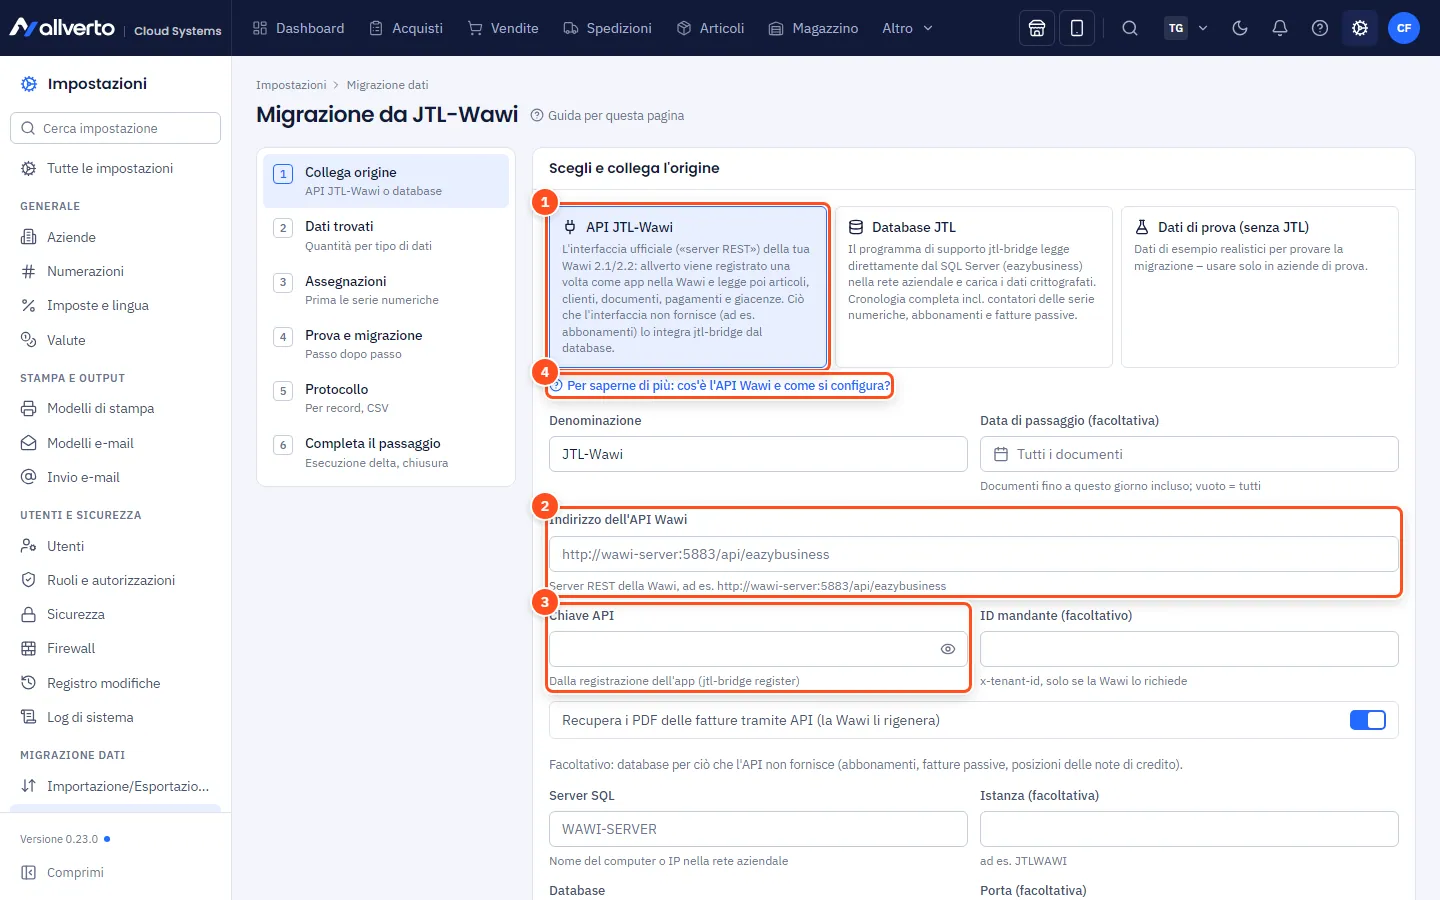This screenshot has width=1440, height=900.
Task: Click Impostazioni breadcrumb
Action: point(291,85)
